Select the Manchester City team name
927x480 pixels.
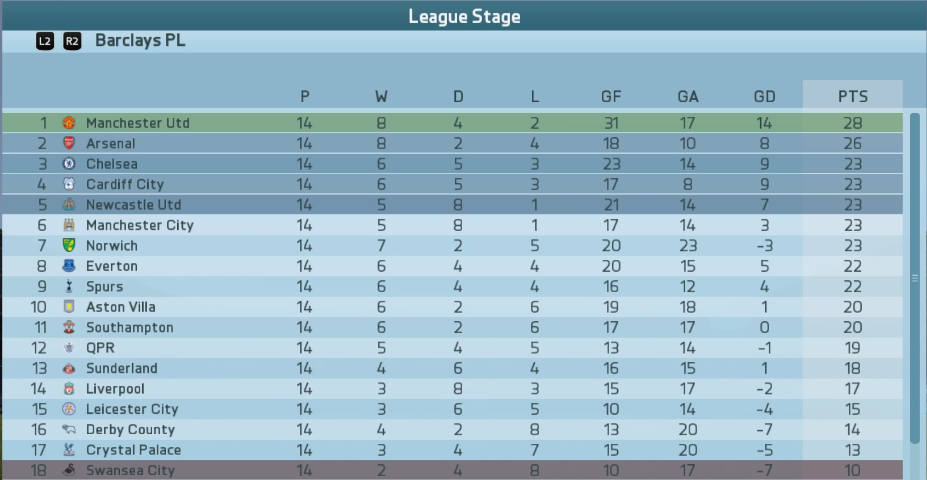click(x=140, y=225)
